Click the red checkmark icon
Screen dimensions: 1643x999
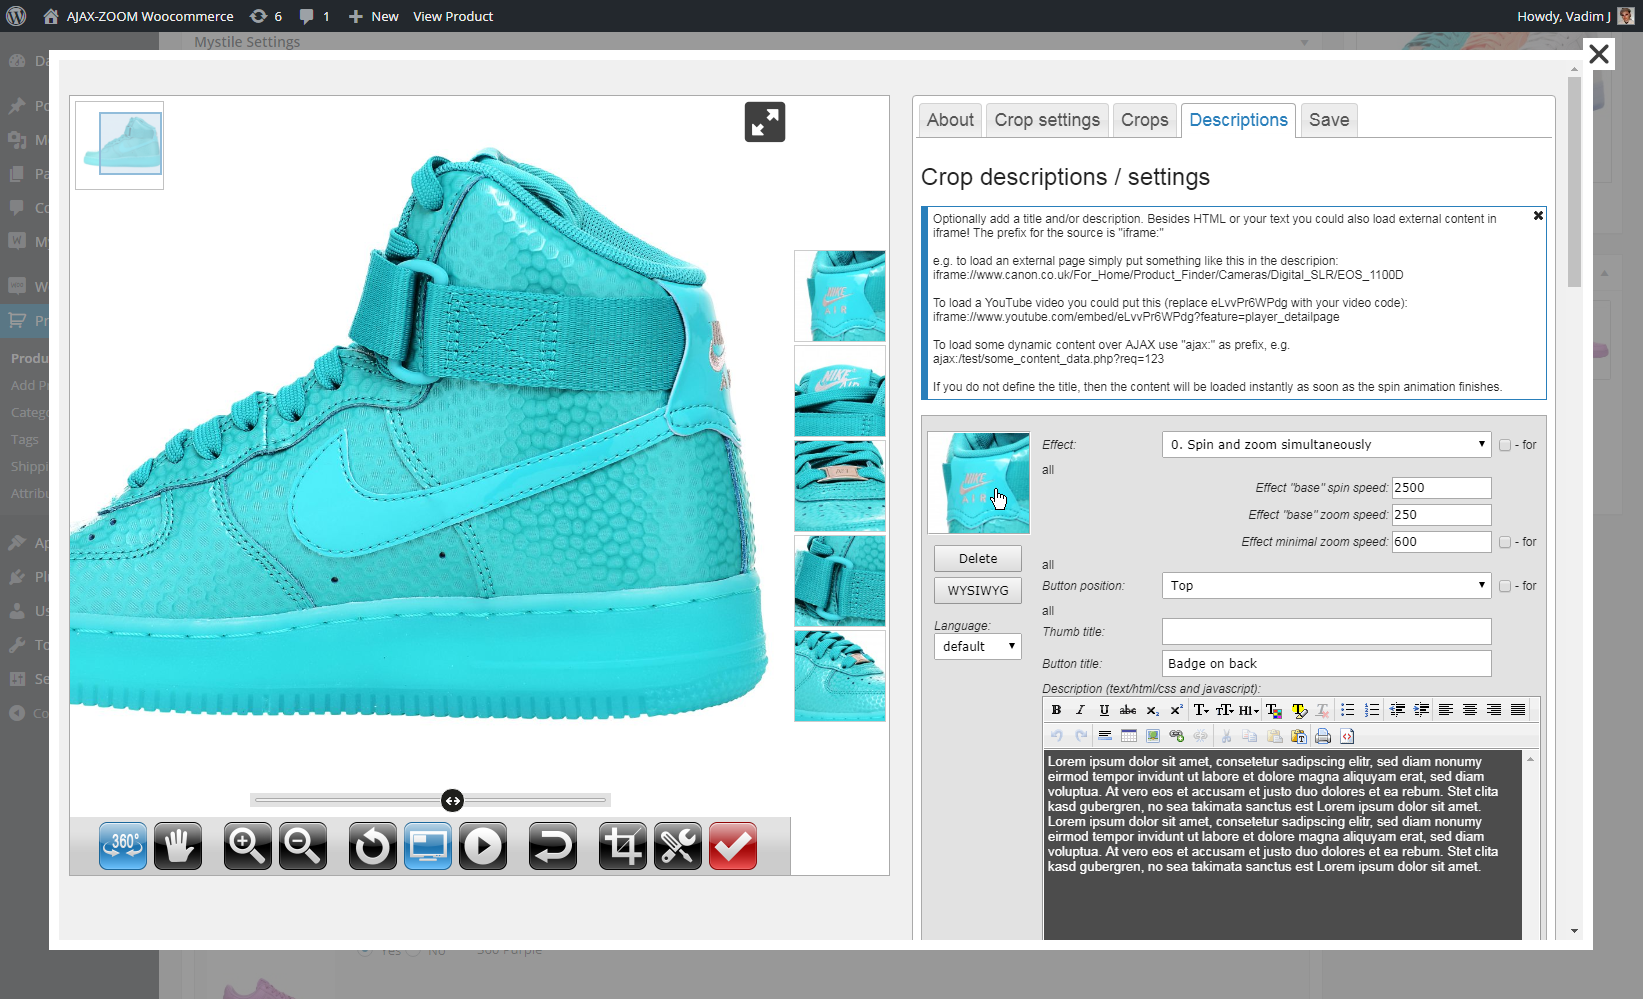[x=733, y=846]
